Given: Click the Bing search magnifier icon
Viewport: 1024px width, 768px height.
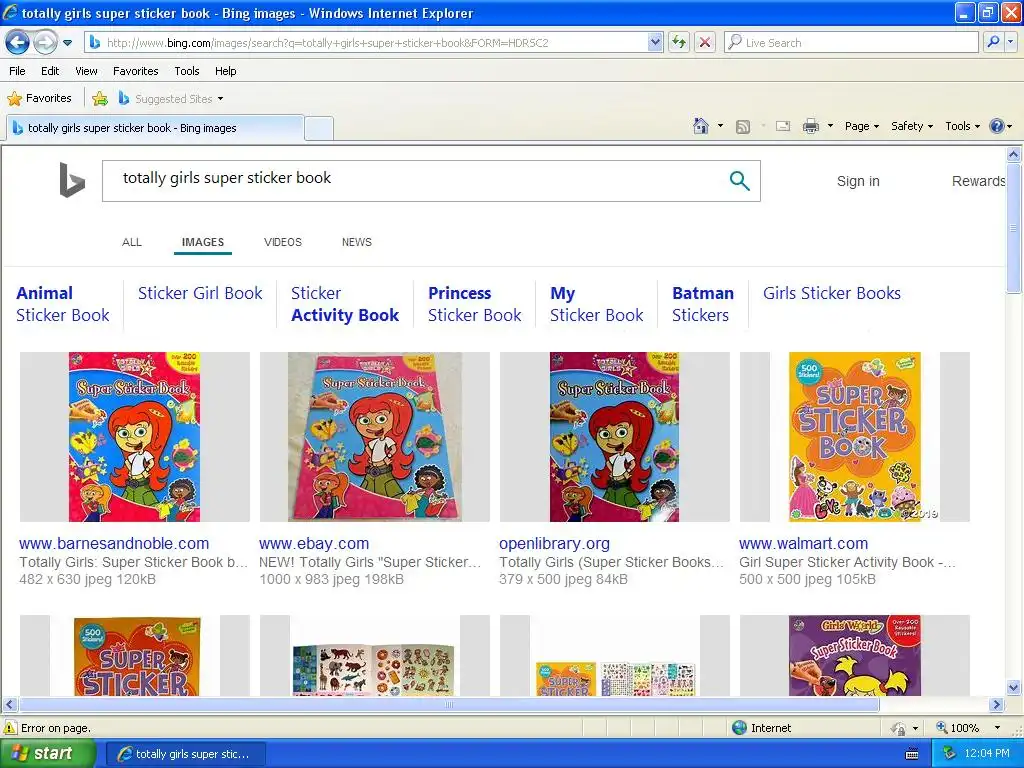Looking at the screenshot, I should tap(739, 181).
